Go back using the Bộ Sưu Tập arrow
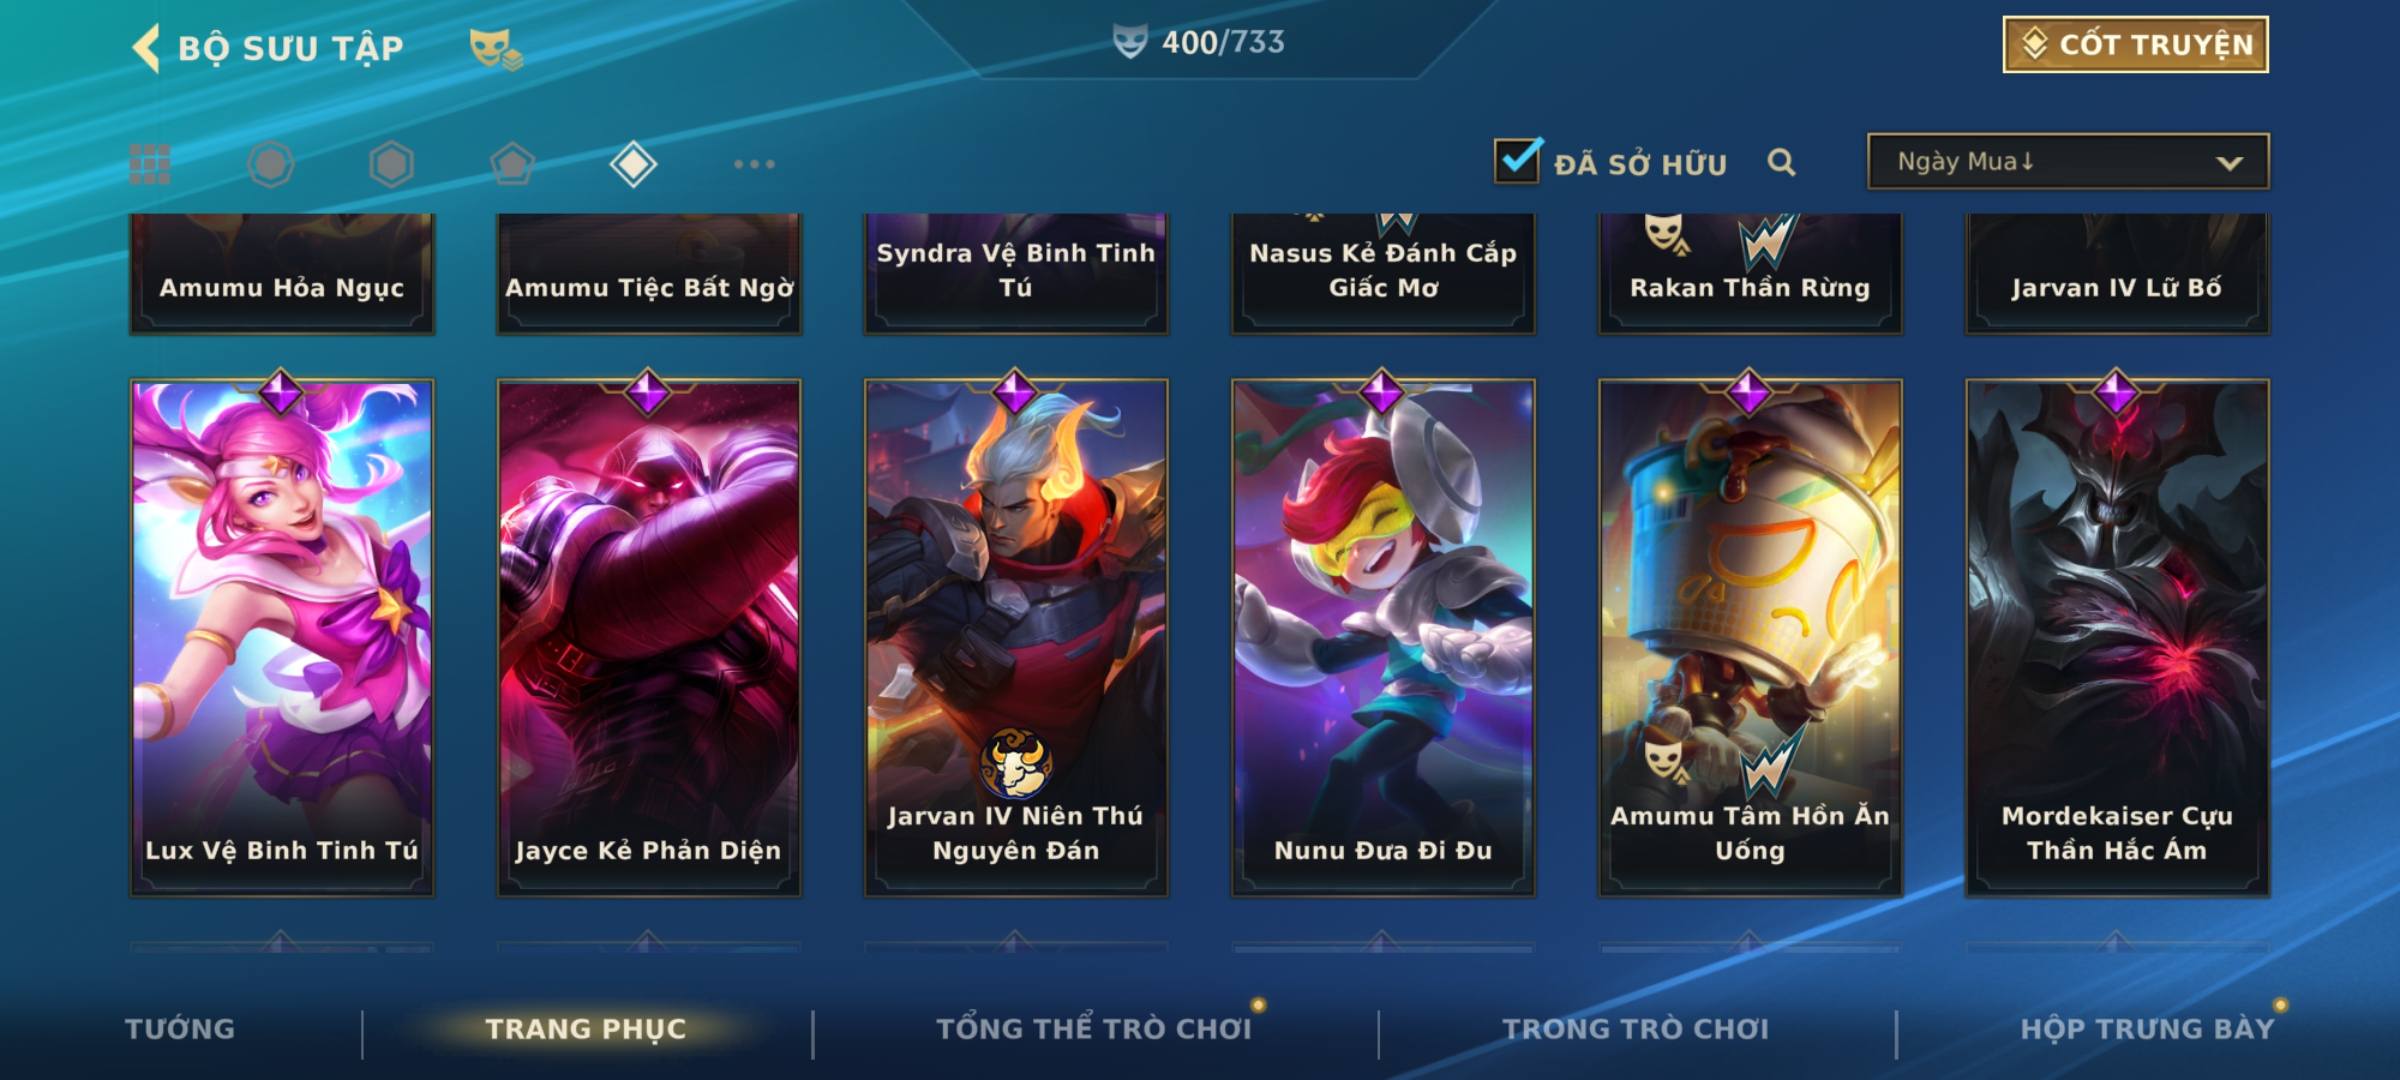This screenshot has width=2400, height=1080. click(x=146, y=47)
